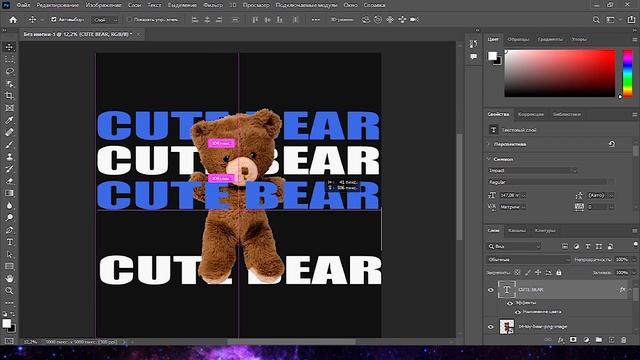The width and height of the screenshot is (640, 360).
Task: Select the Eraser tool
Action: (9, 181)
